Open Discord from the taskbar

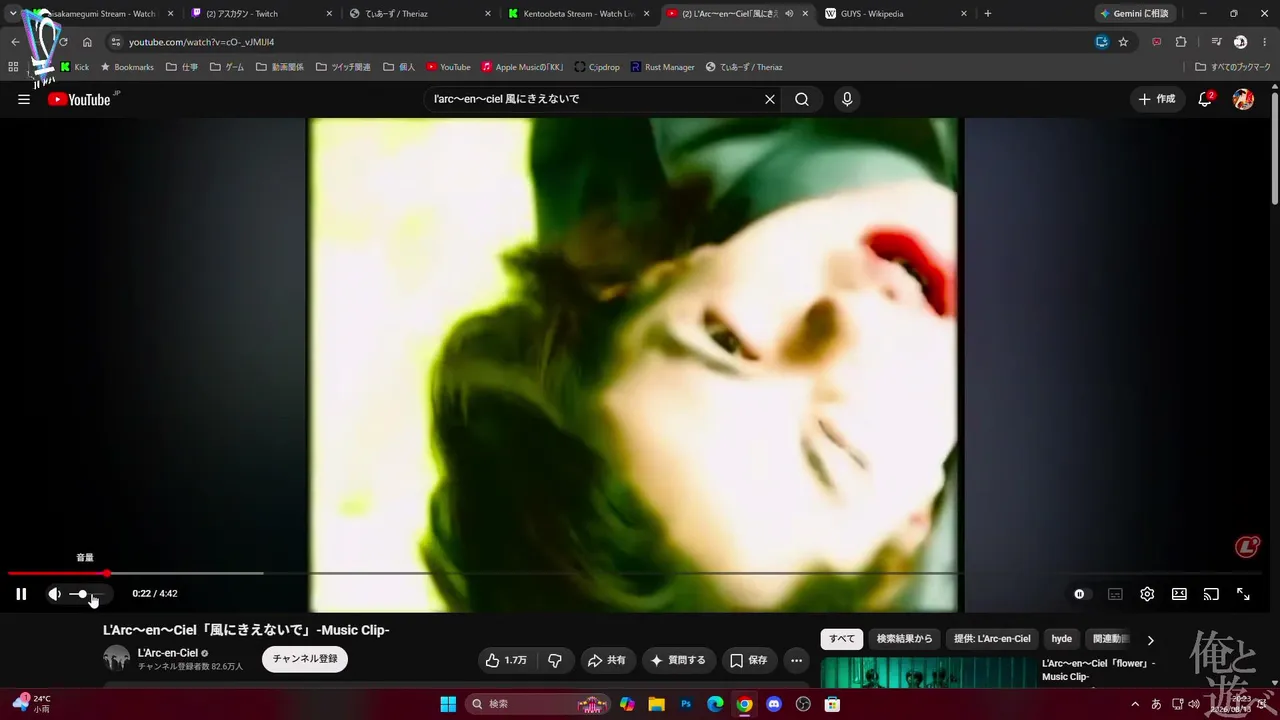[x=773, y=704]
